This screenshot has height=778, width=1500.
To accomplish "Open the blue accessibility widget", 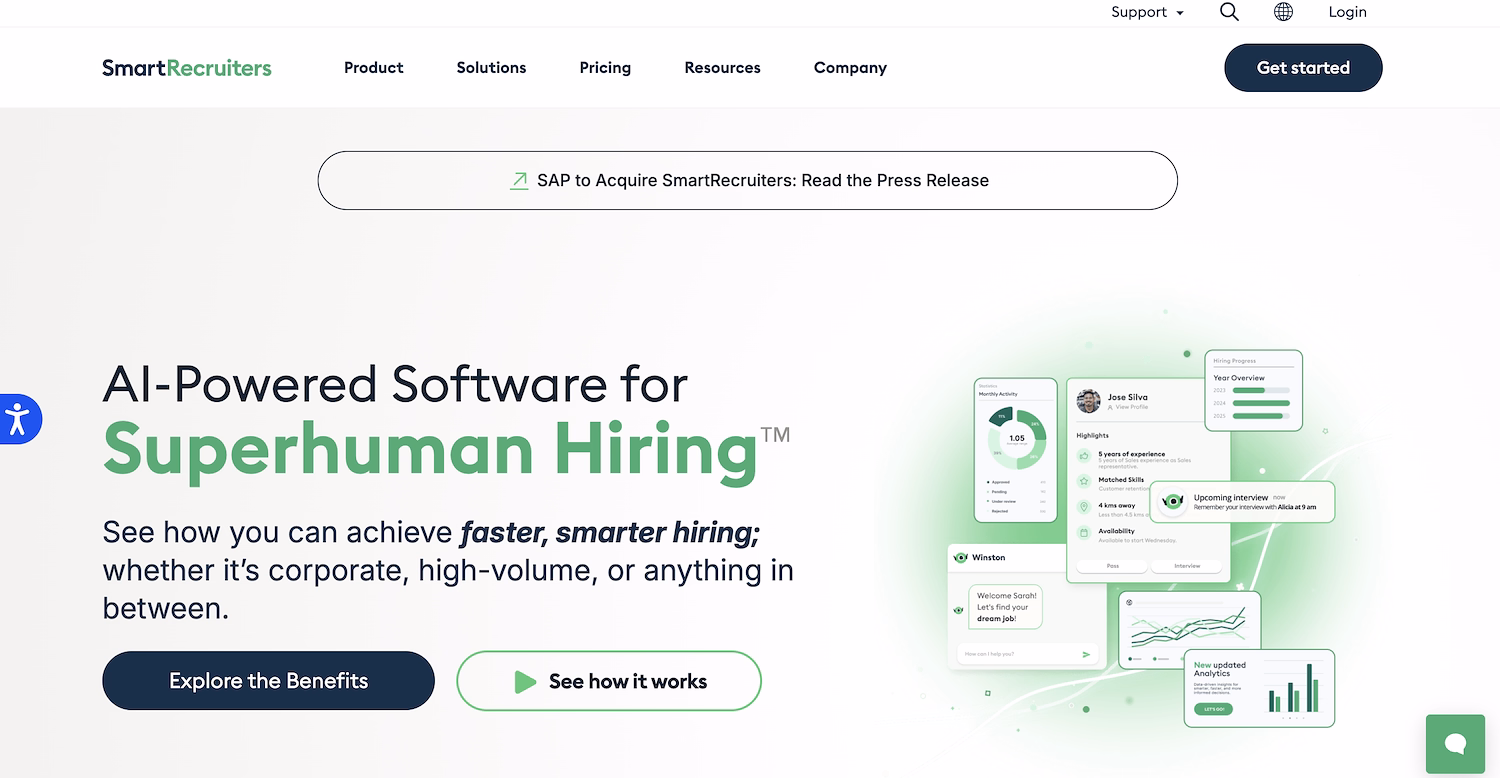I will (x=18, y=419).
